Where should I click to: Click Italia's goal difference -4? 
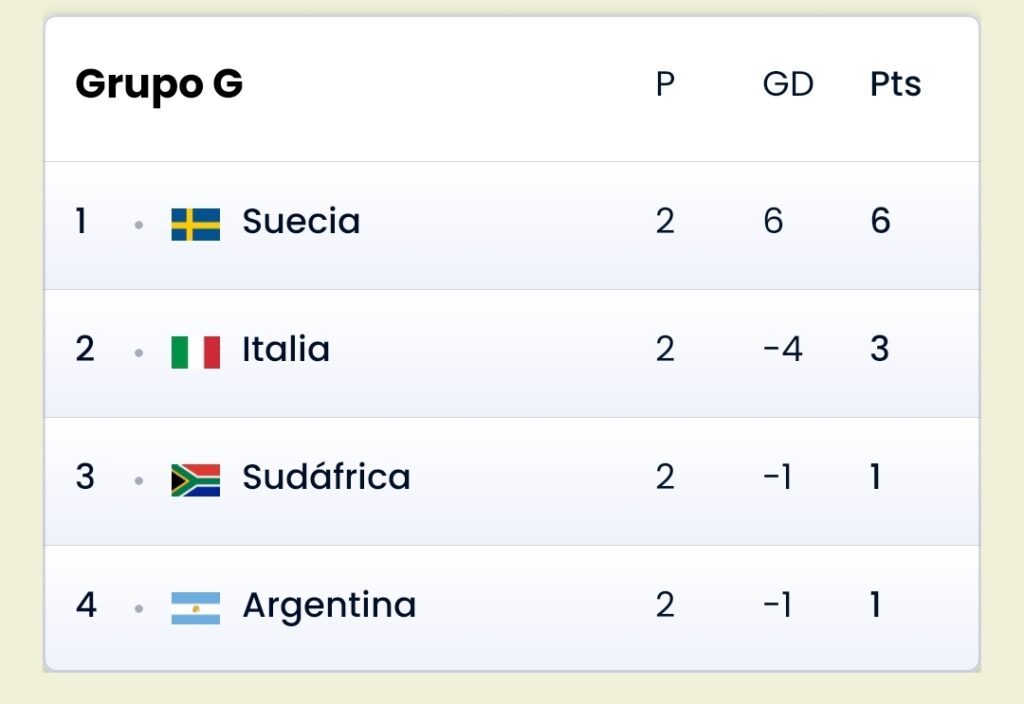(782, 349)
